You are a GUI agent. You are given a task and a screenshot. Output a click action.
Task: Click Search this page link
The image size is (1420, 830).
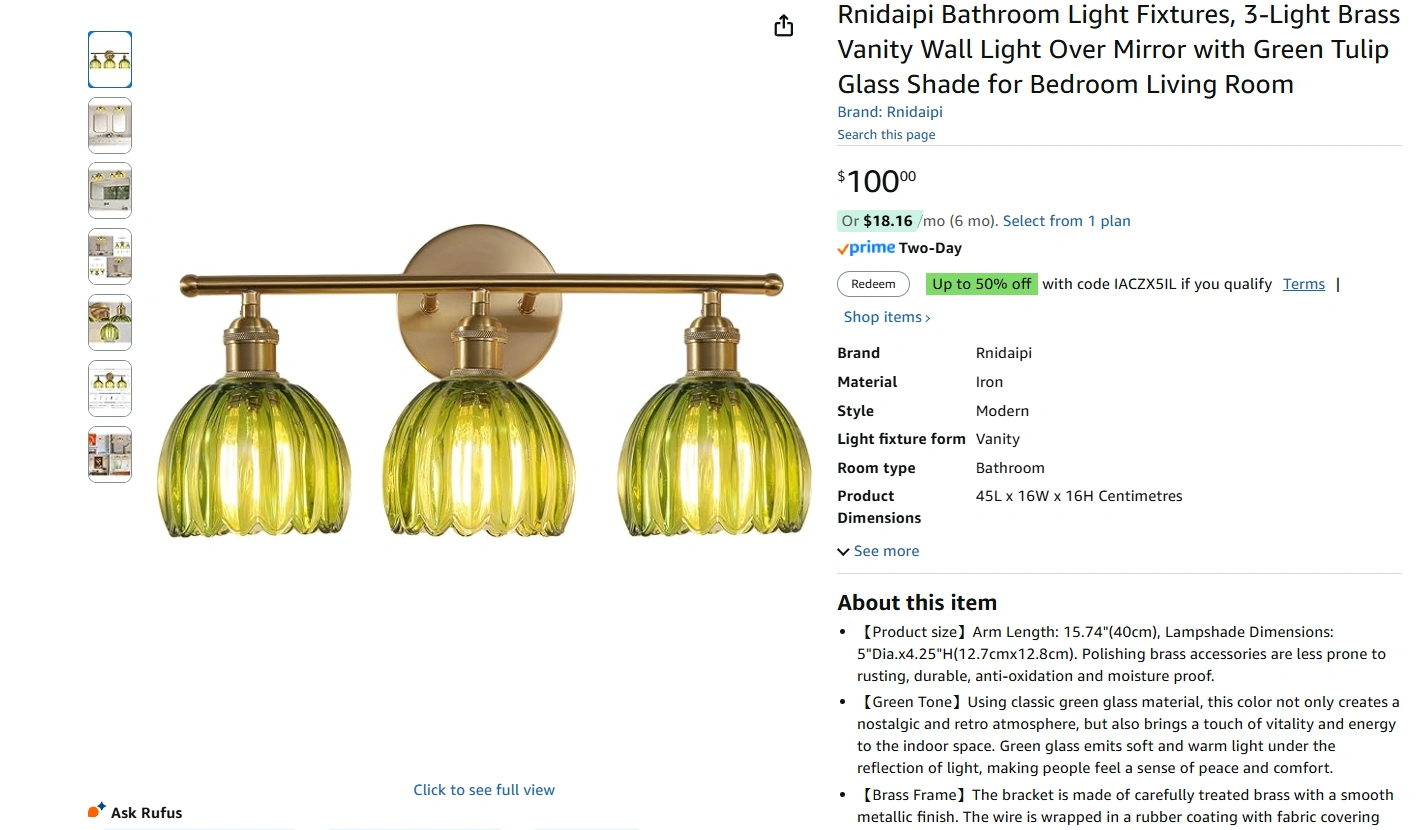886,135
